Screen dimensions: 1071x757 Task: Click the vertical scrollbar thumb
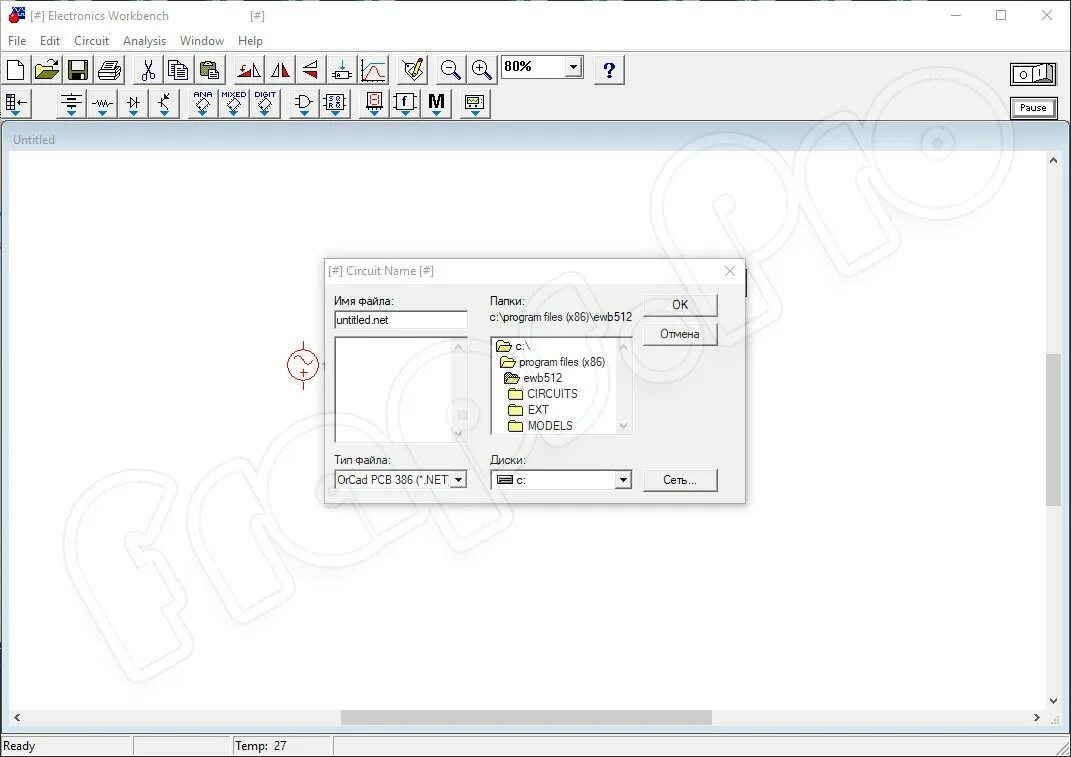(x=1053, y=429)
